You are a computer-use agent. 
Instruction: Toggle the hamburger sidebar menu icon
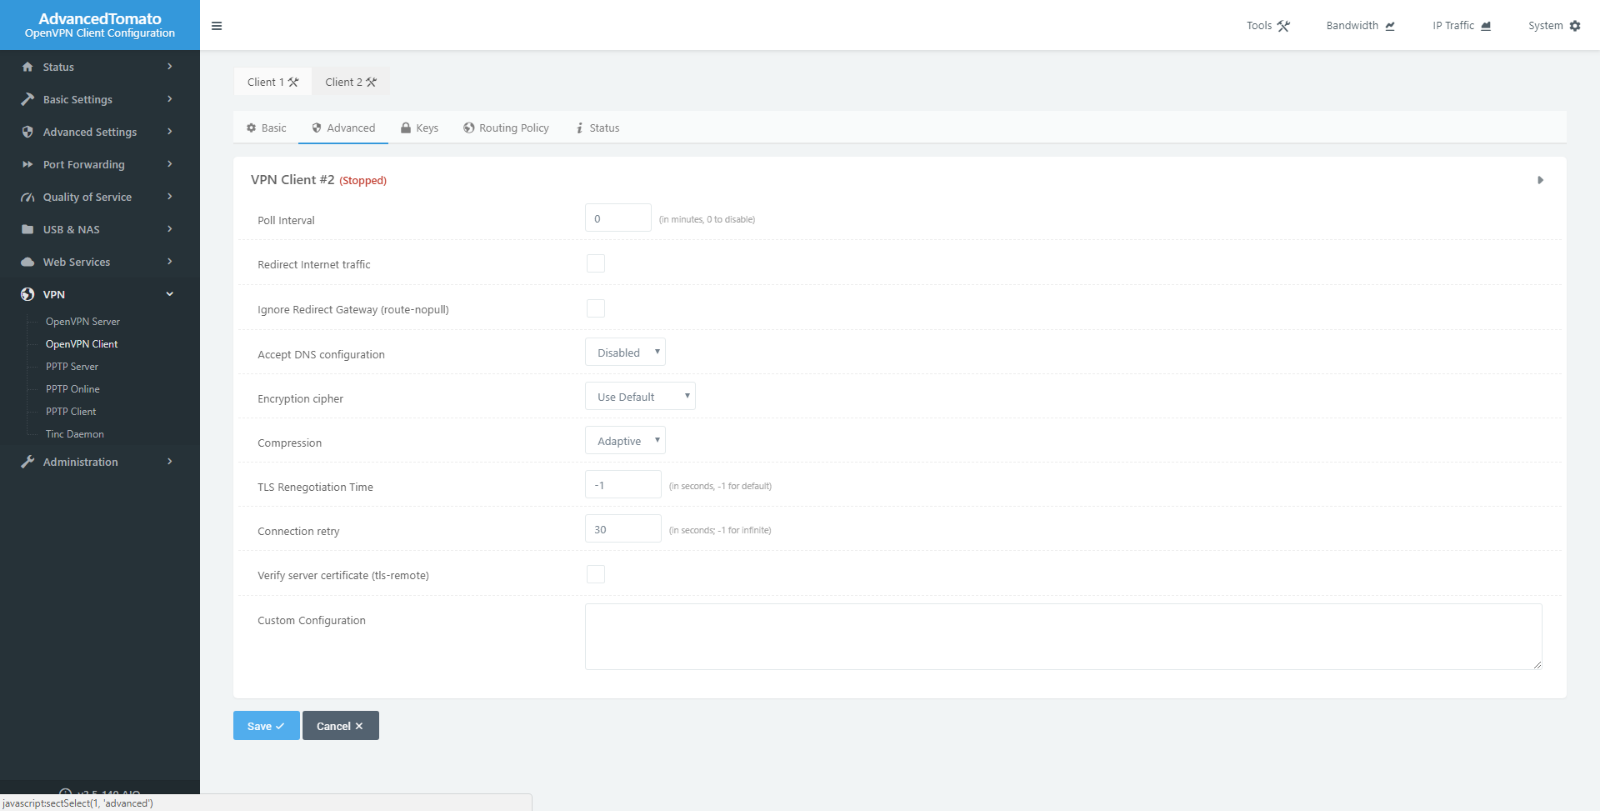pyautogui.click(x=217, y=26)
